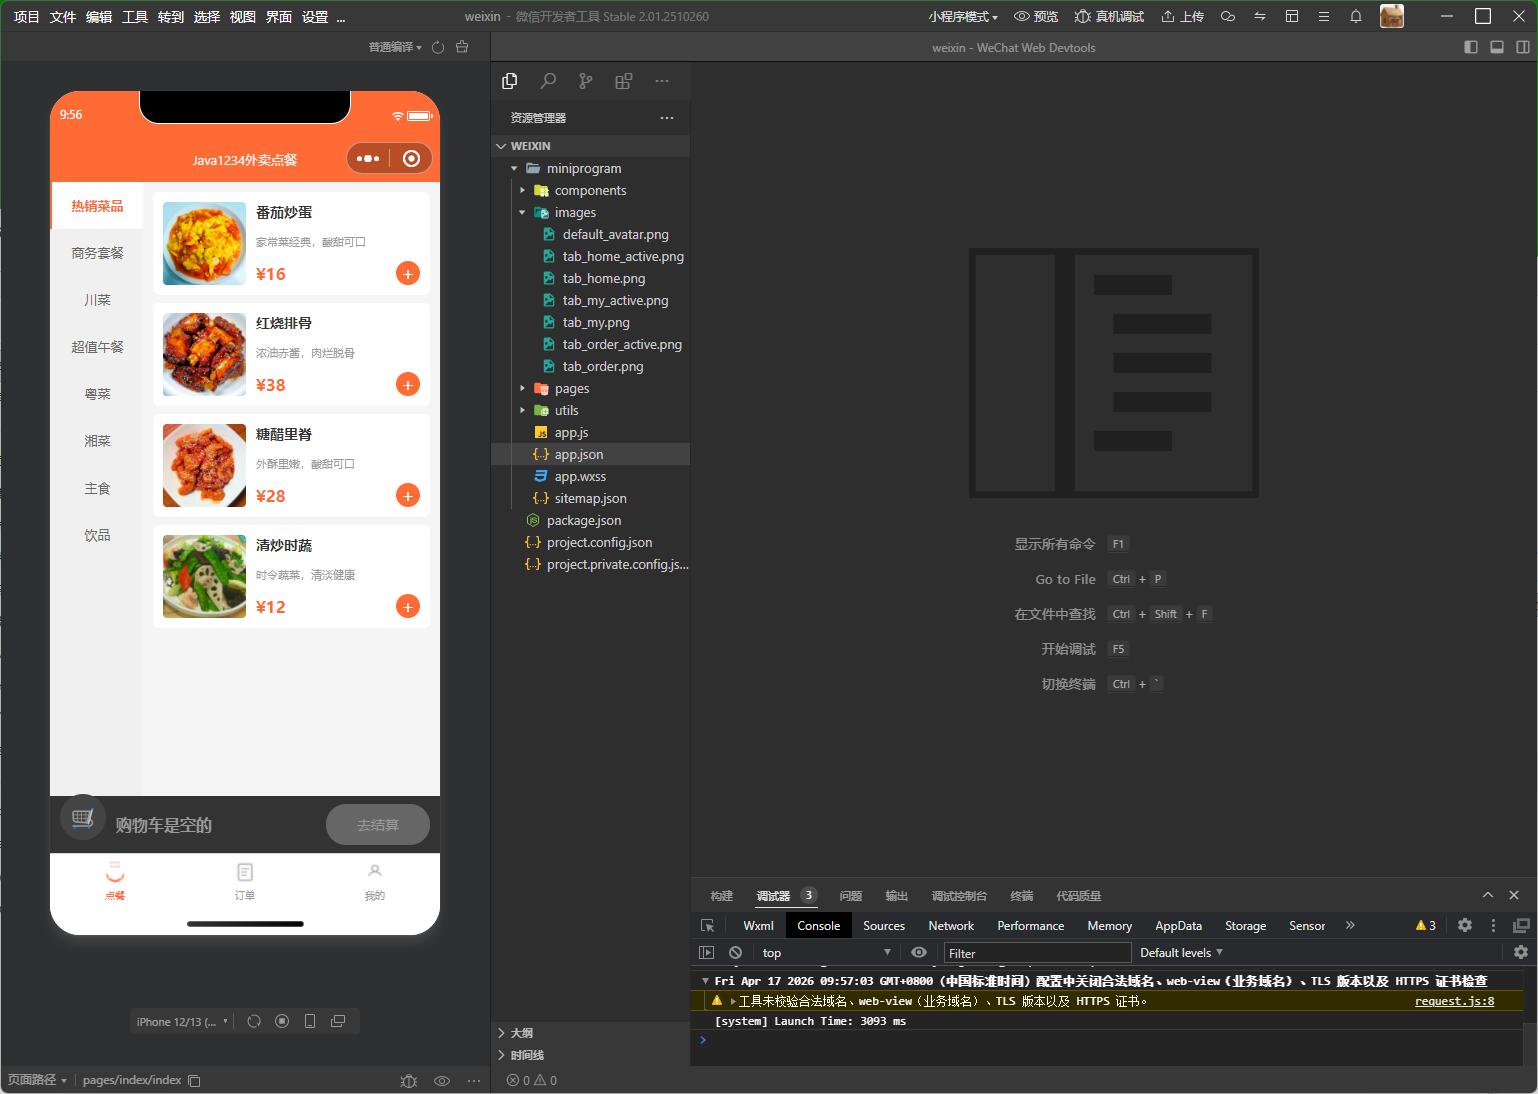The height and width of the screenshot is (1094, 1538).
Task: Copy page path with the copy icon
Action: (195, 1080)
